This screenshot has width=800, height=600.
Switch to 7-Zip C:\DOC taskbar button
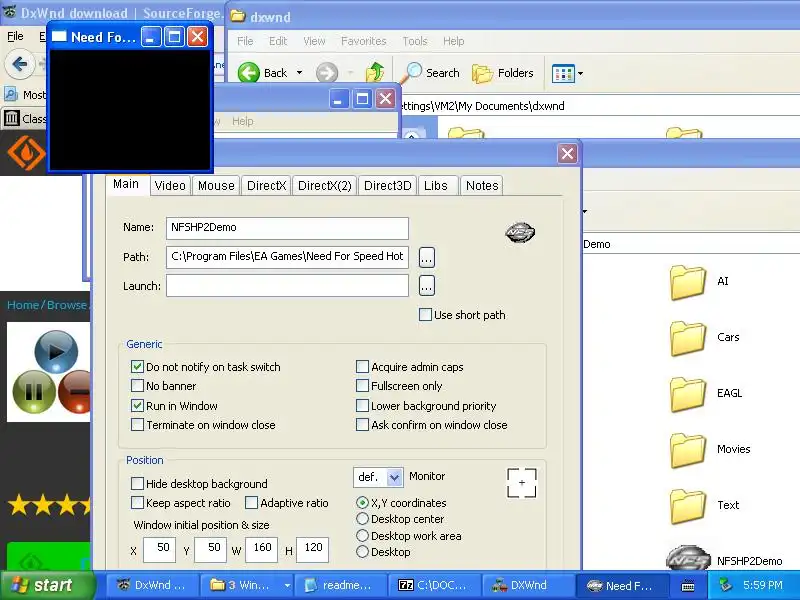(433, 585)
